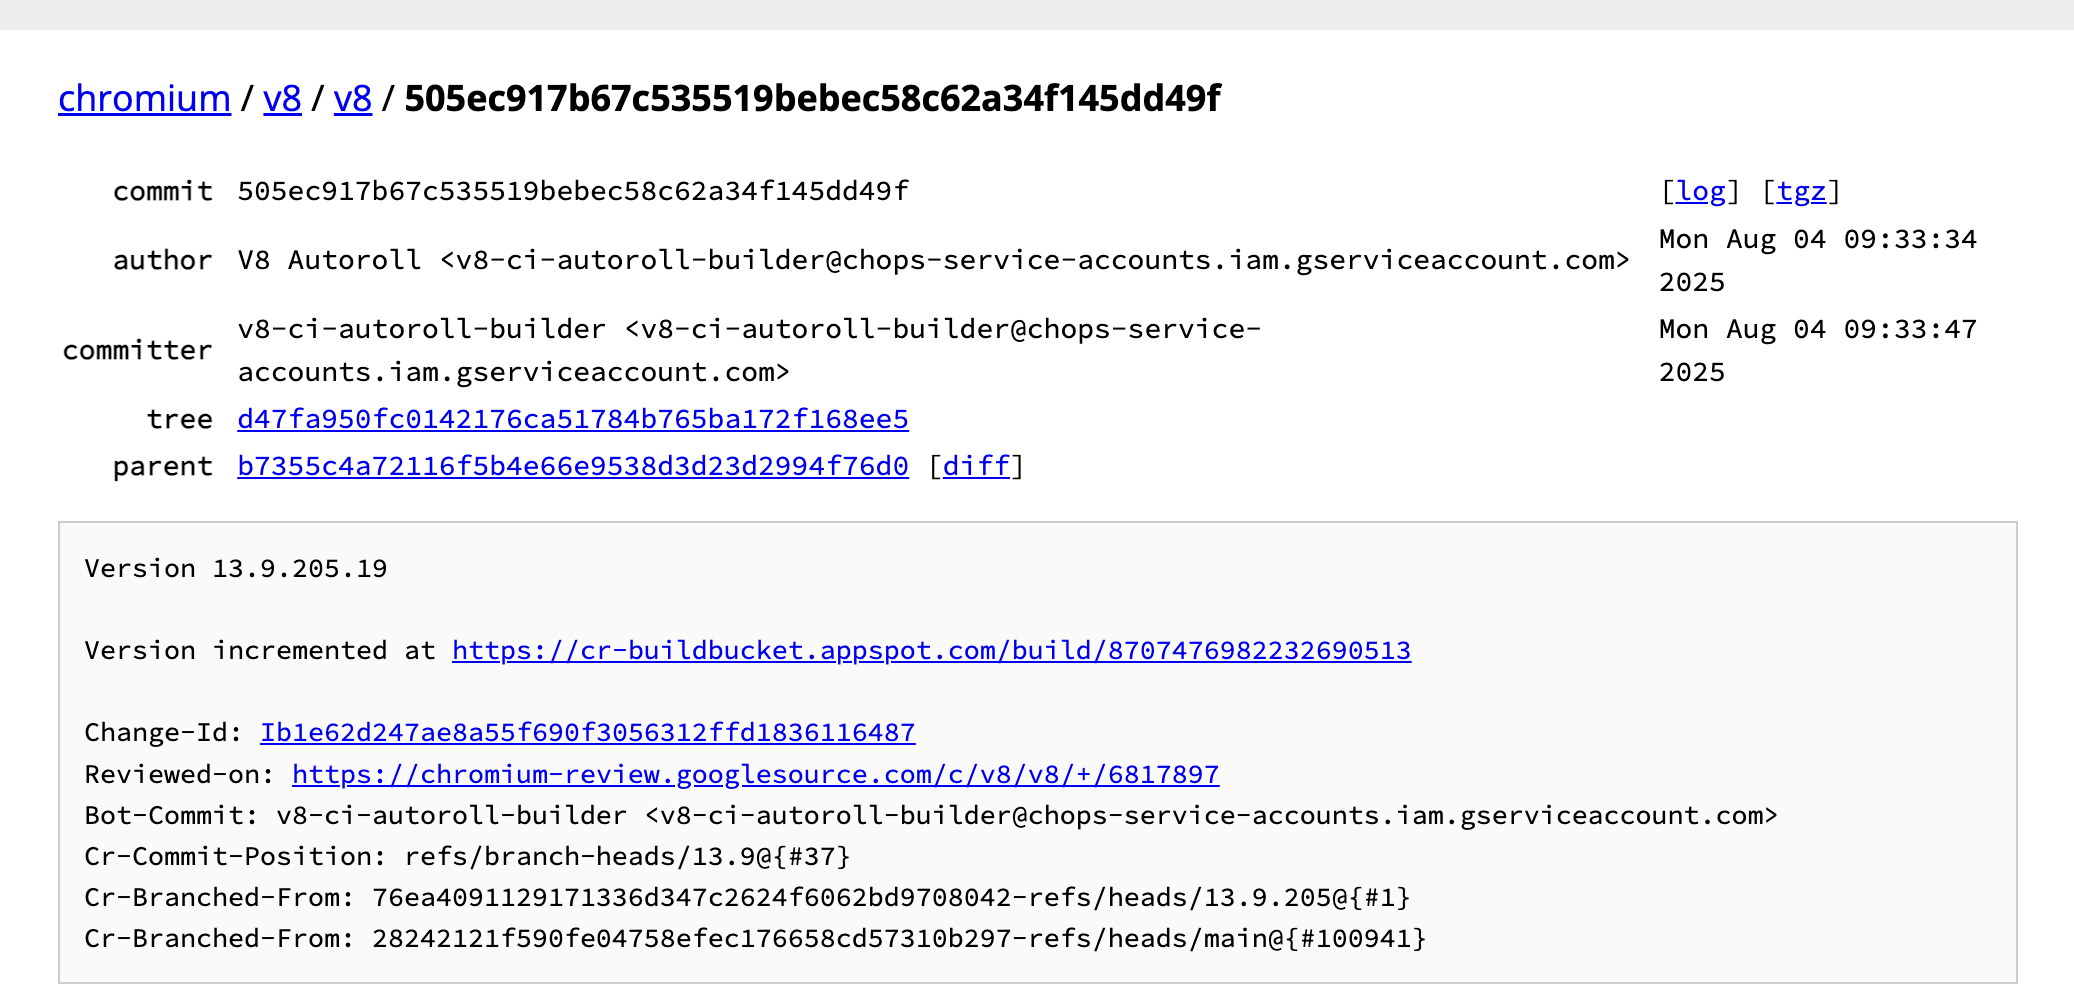The width and height of the screenshot is (2074, 994).
Task: Open the commit log link
Action: [1700, 191]
